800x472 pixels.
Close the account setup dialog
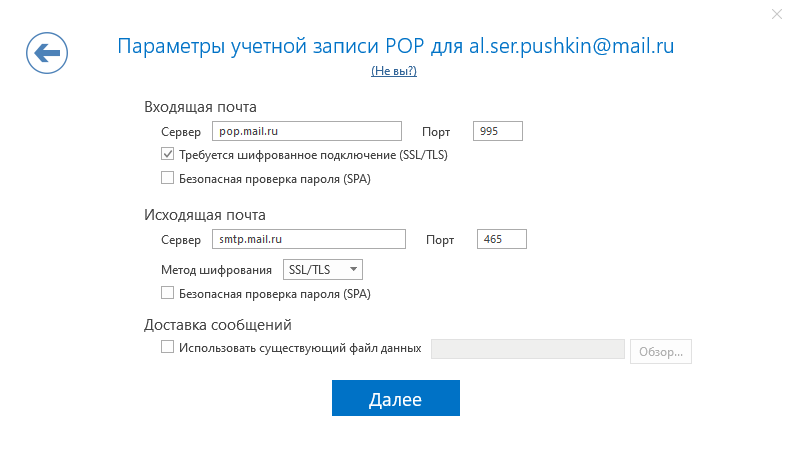pos(777,14)
